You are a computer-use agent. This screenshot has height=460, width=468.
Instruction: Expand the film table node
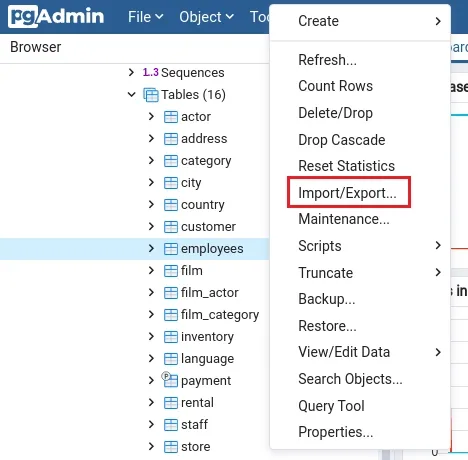click(151, 270)
